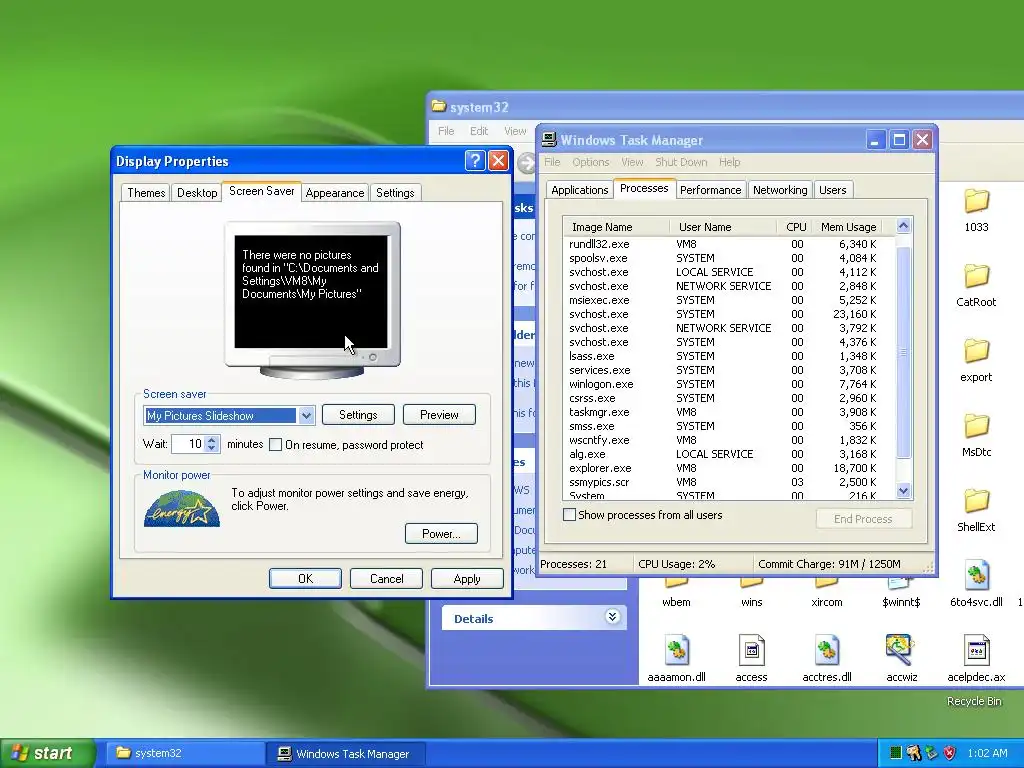Select the explorer.exe process row
Viewport: 1024px width, 768px height.
click(x=722, y=468)
